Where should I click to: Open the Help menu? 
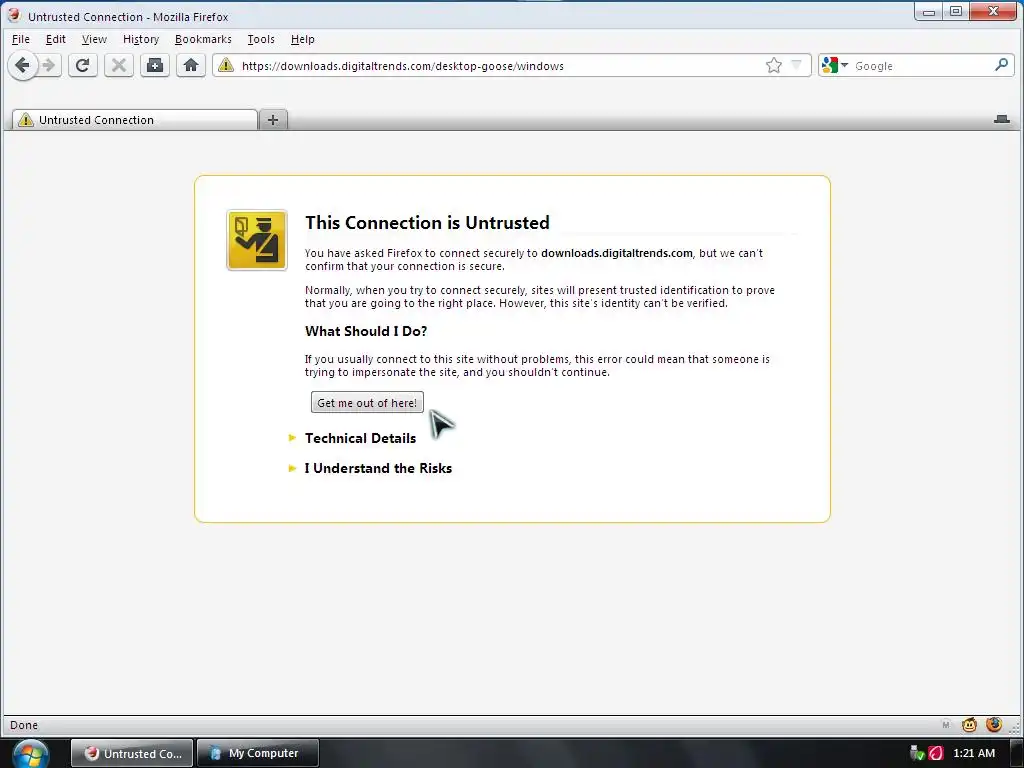tap(302, 39)
